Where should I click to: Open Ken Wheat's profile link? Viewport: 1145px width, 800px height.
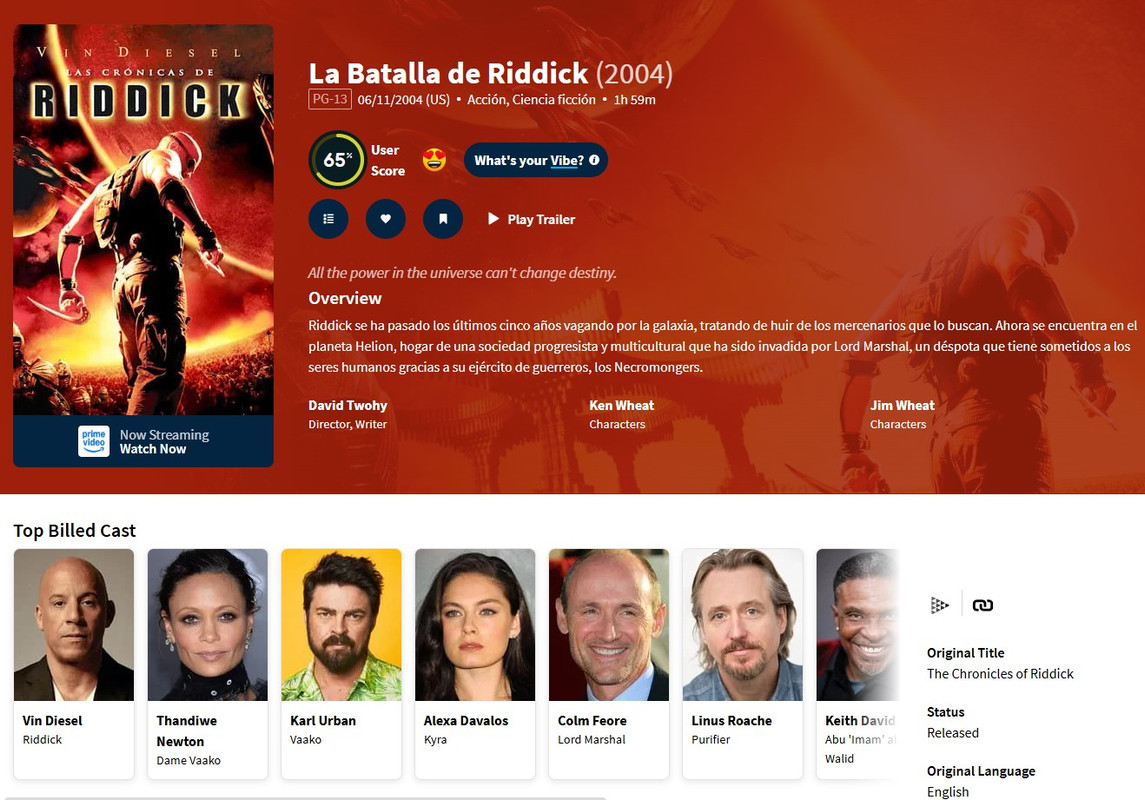[621, 405]
